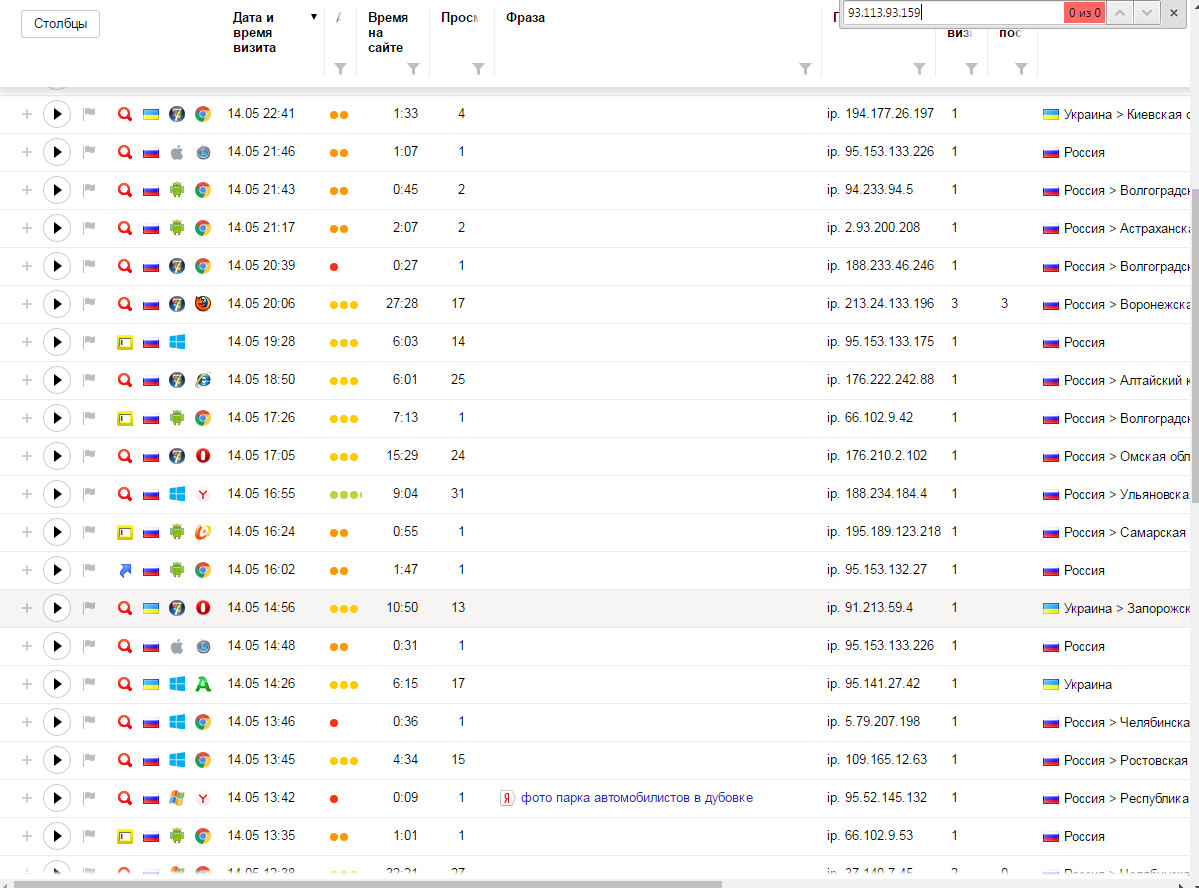Sort by Дата и время визита arrow
The image size is (1199, 888).
click(x=314, y=17)
